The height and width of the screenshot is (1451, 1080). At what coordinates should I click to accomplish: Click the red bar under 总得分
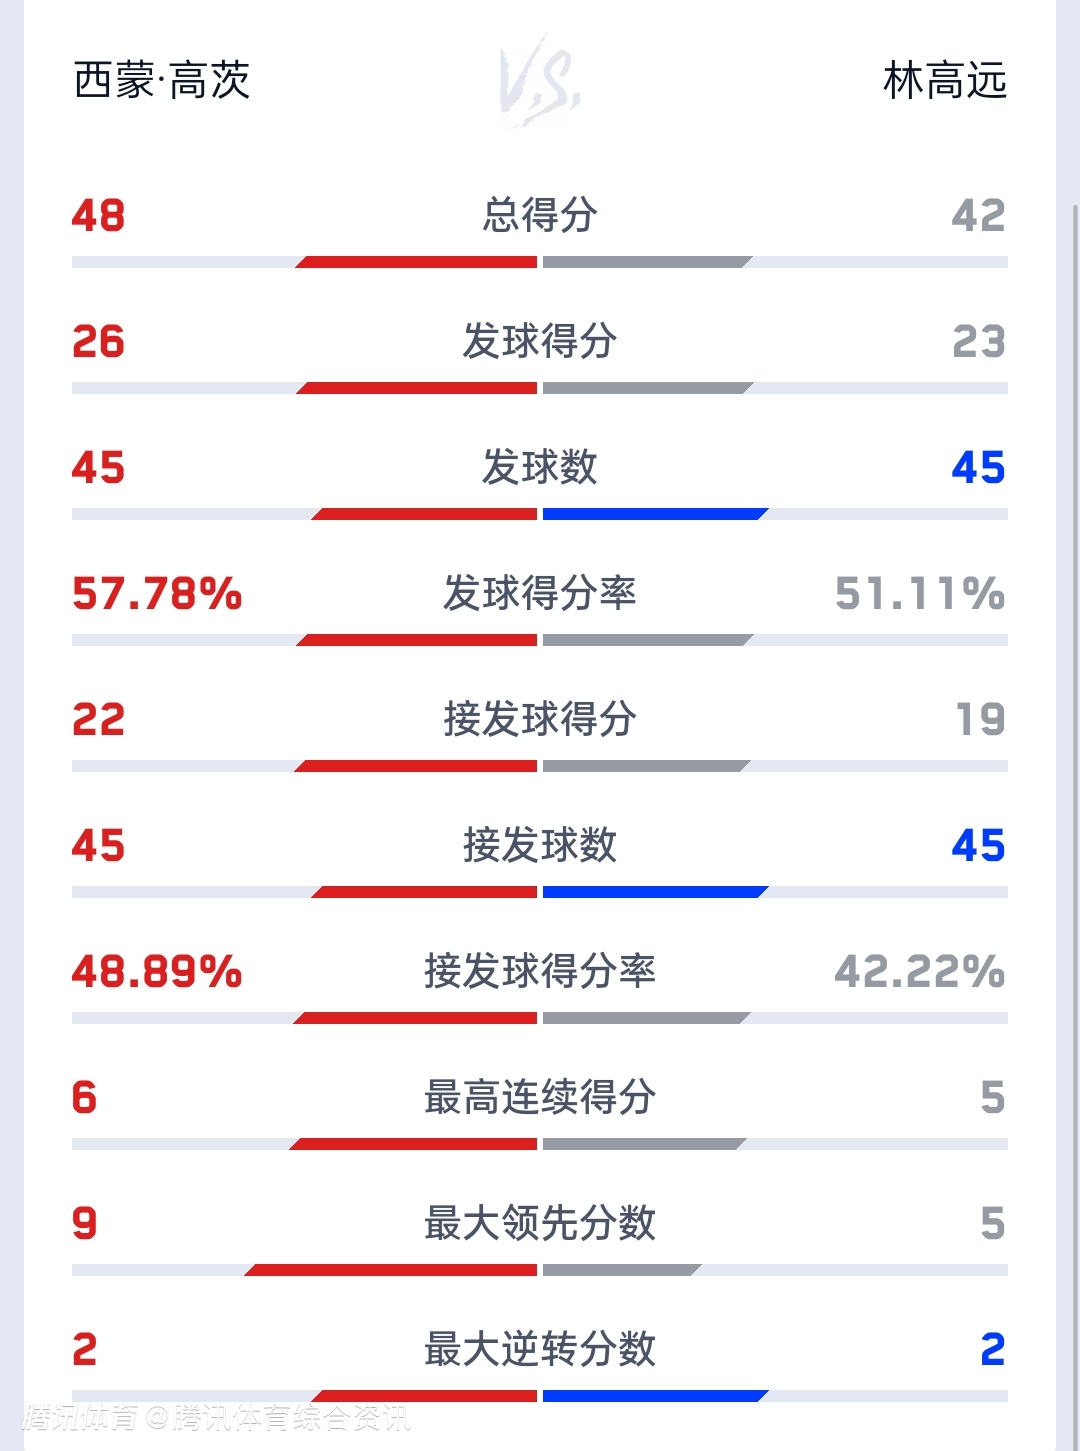click(x=418, y=262)
